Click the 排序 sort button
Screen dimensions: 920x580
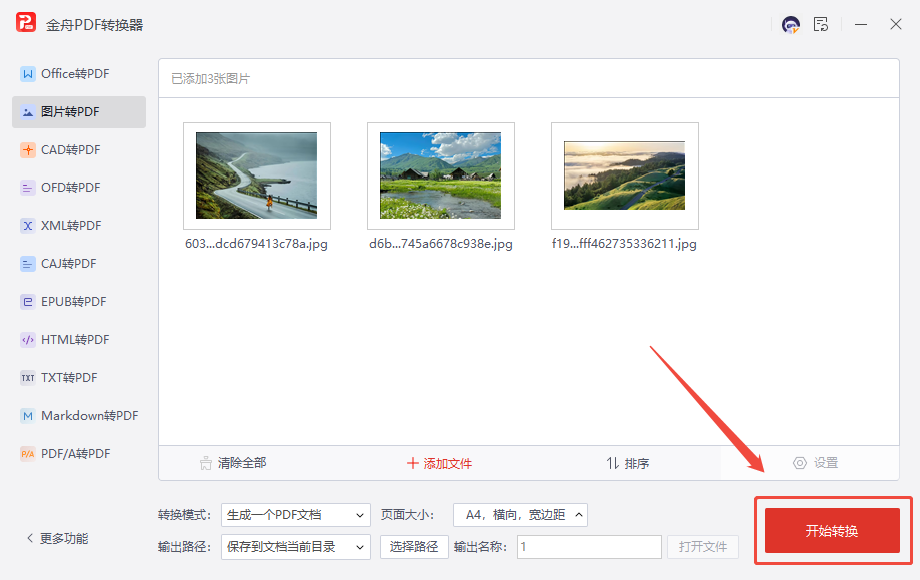point(628,463)
